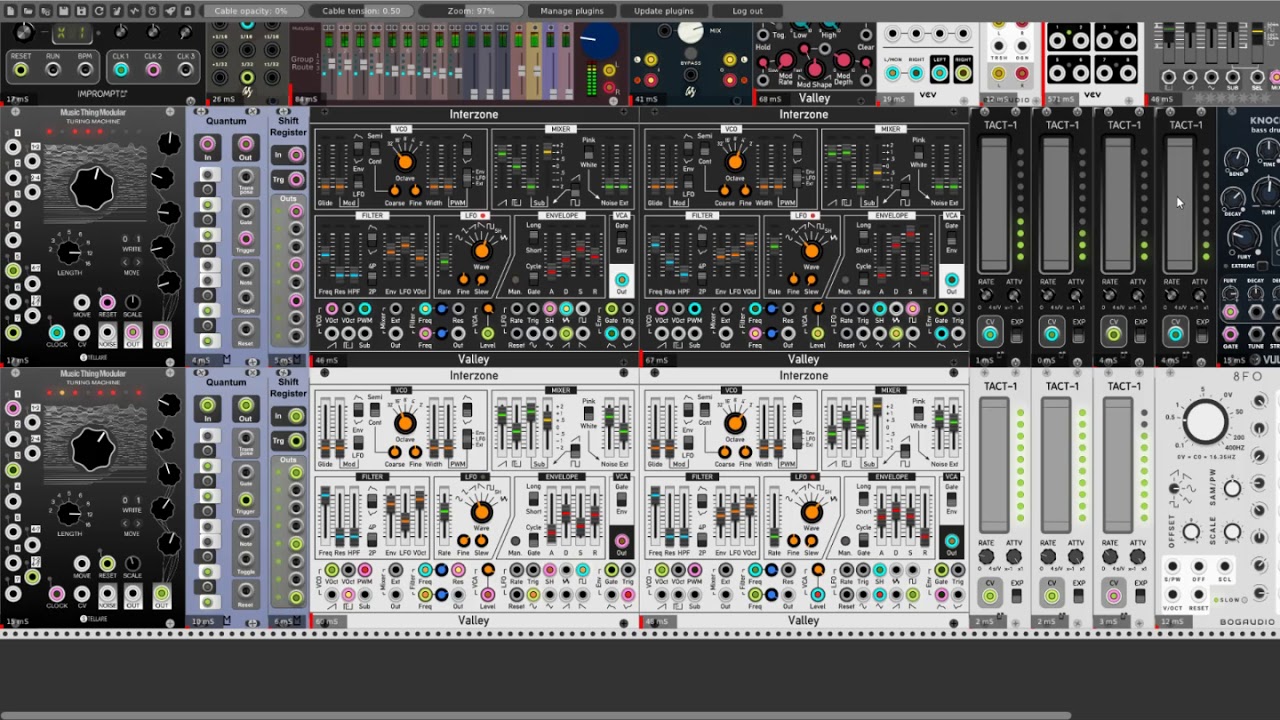Click Octave knob on right dark Interzone
This screenshot has width=1280, height=720.
(735, 162)
